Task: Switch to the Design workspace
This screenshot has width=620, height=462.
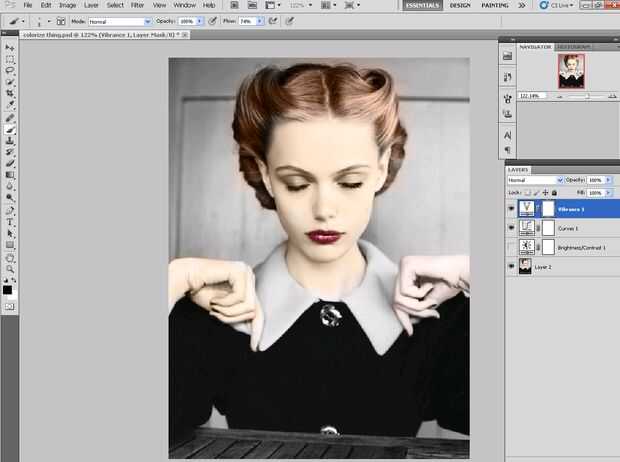Action: point(460,5)
